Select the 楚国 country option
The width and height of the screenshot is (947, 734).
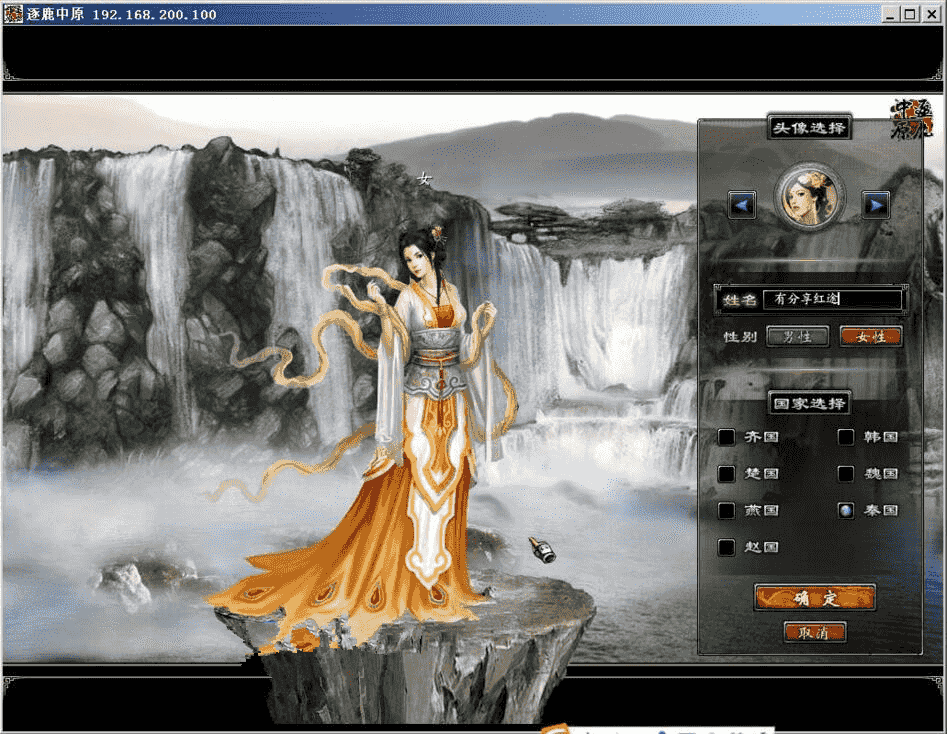(x=727, y=474)
